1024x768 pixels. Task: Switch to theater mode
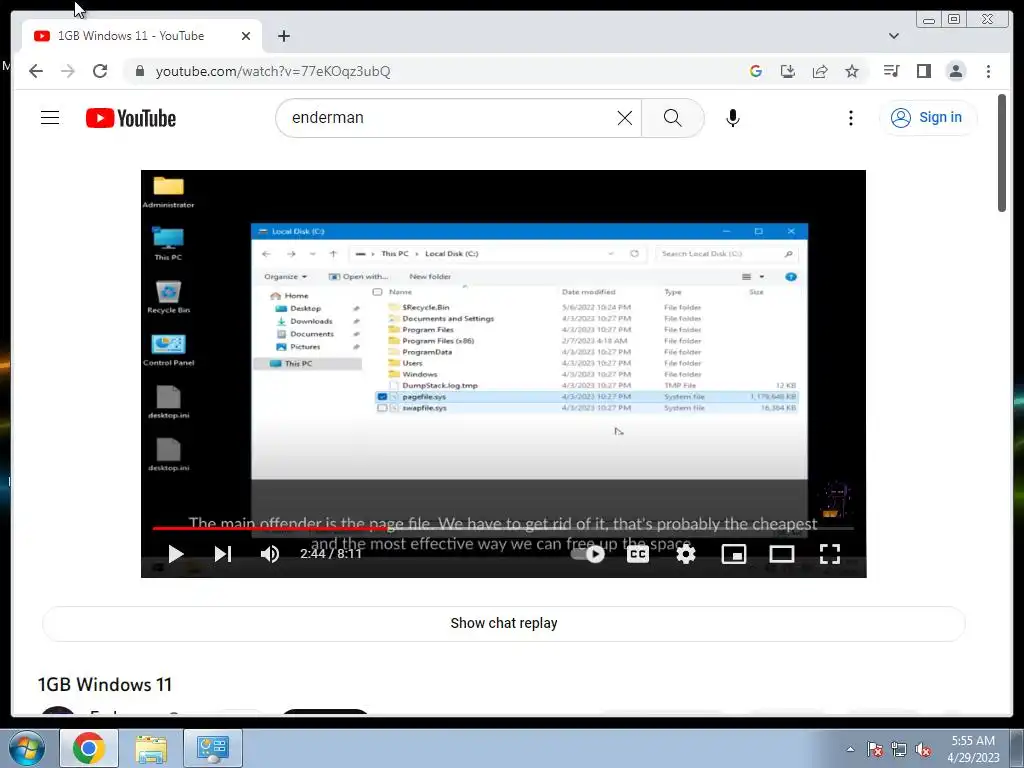coord(782,554)
